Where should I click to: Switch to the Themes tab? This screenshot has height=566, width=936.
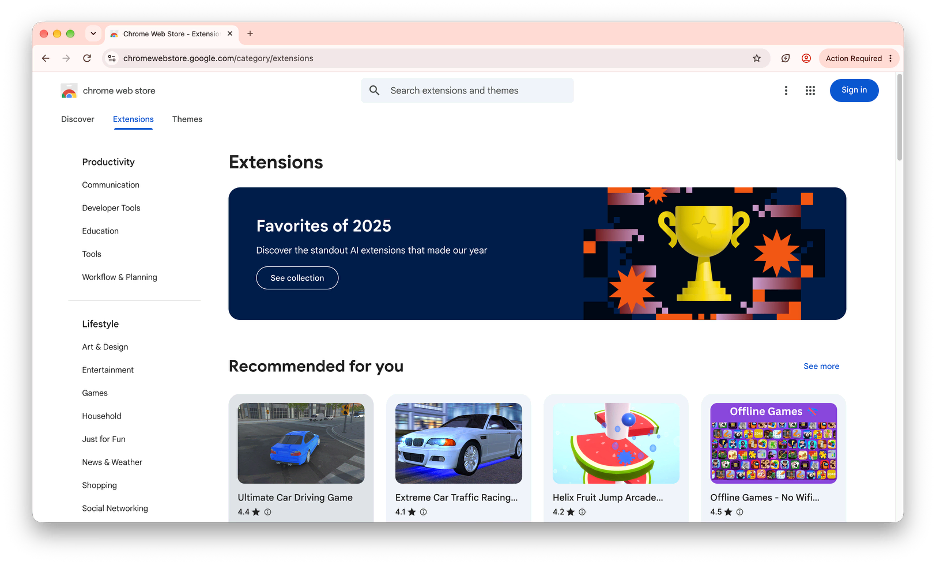[x=187, y=119]
